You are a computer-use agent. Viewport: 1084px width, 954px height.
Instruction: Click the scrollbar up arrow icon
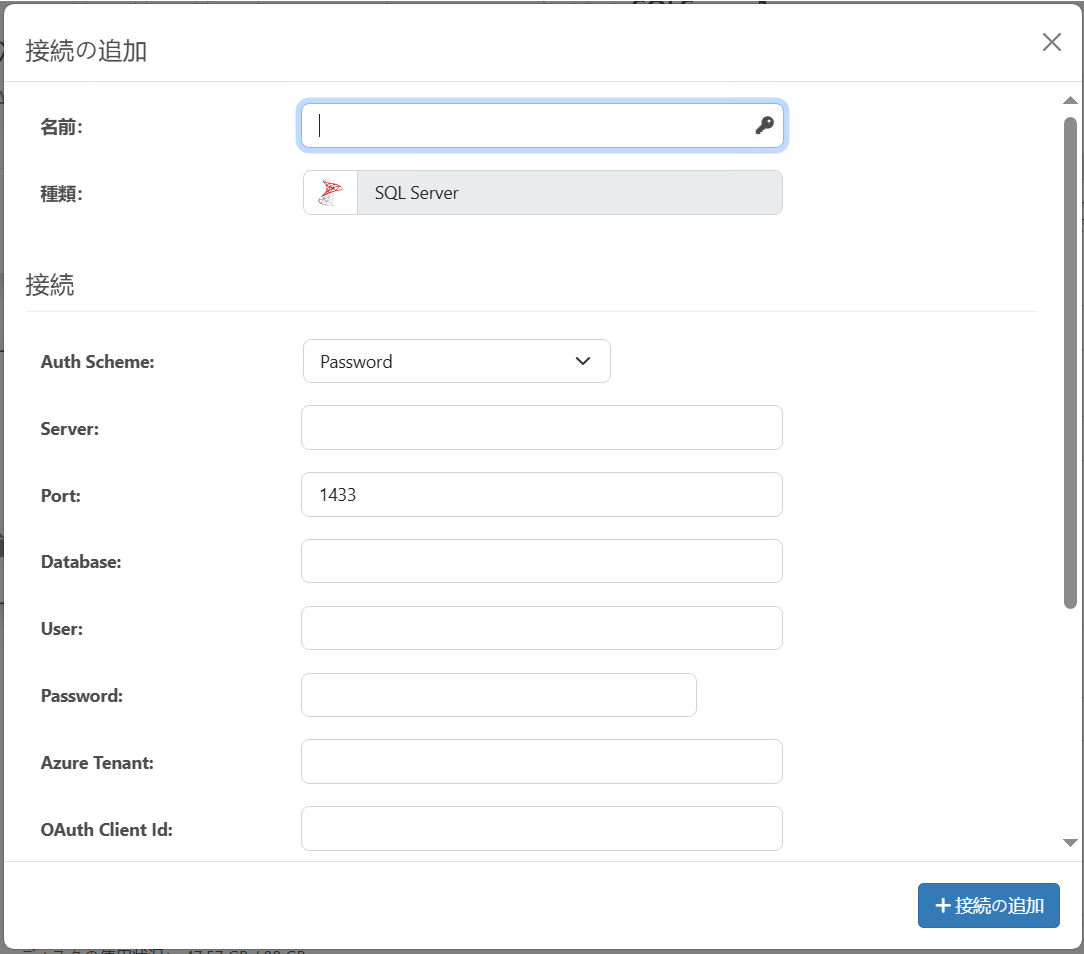click(1070, 99)
